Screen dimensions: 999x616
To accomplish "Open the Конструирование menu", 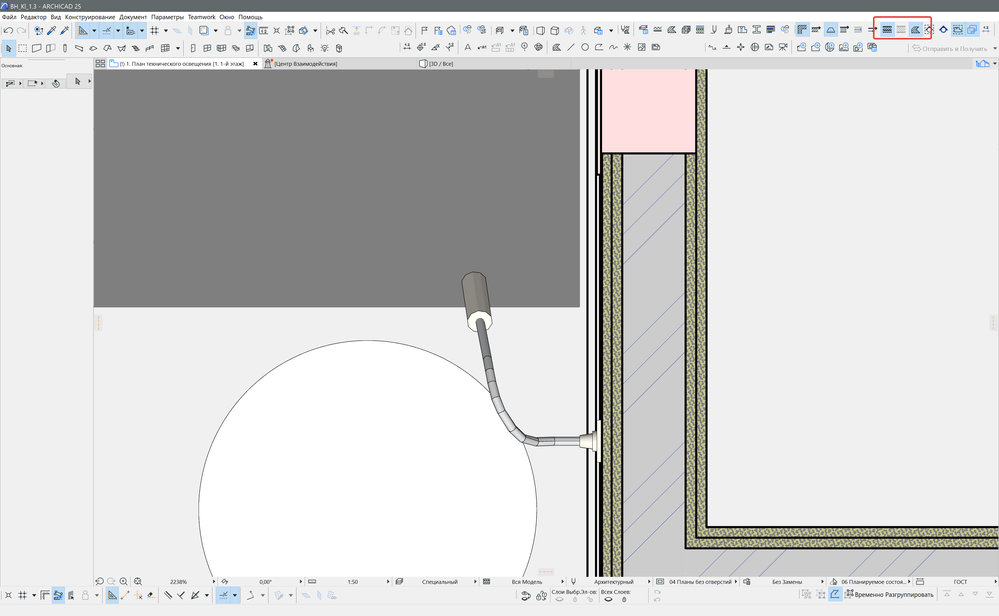I will 90,17.
